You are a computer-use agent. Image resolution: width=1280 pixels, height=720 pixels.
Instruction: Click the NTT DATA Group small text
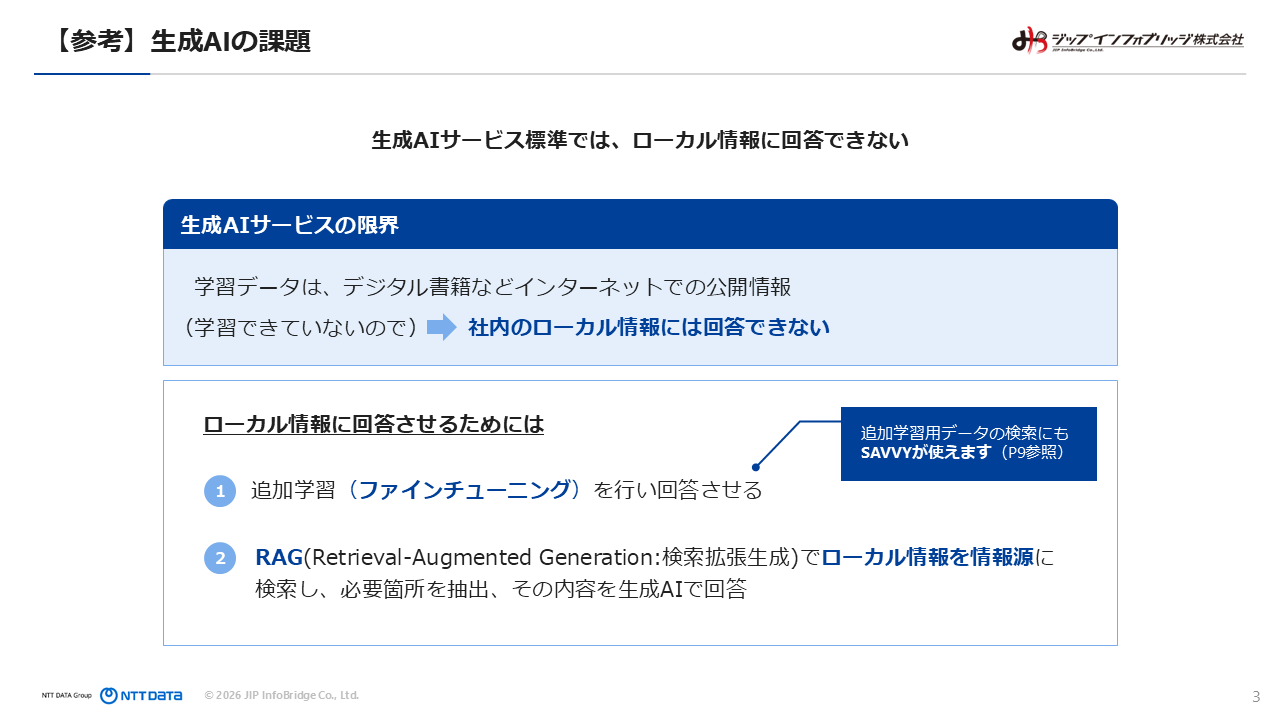(x=67, y=695)
